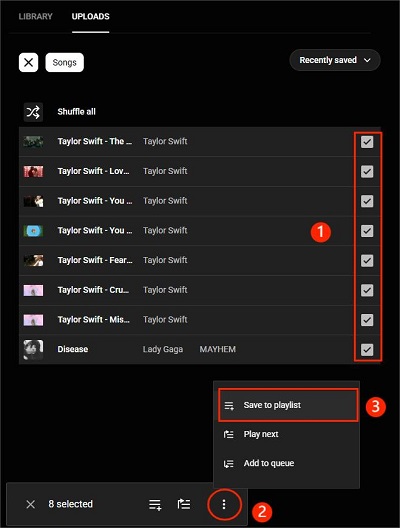Select song title Taylor Swift - Cru...
The image size is (400, 528).
[x=93, y=290]
